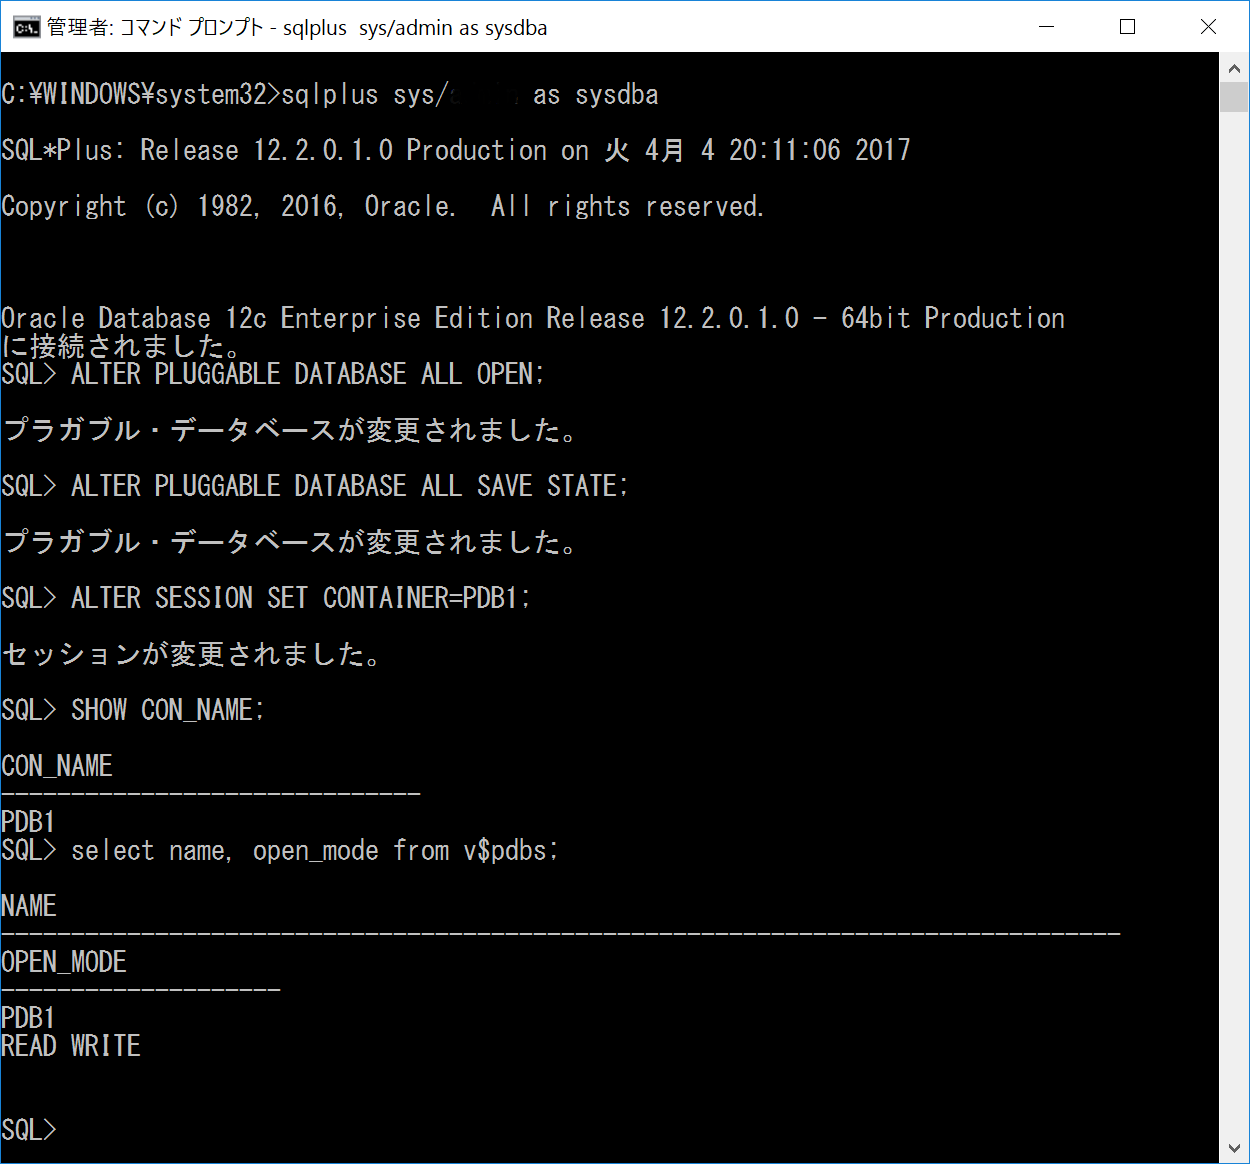Click the 'に接続されました。' message

pyautogui.click(x=123, y=346)
